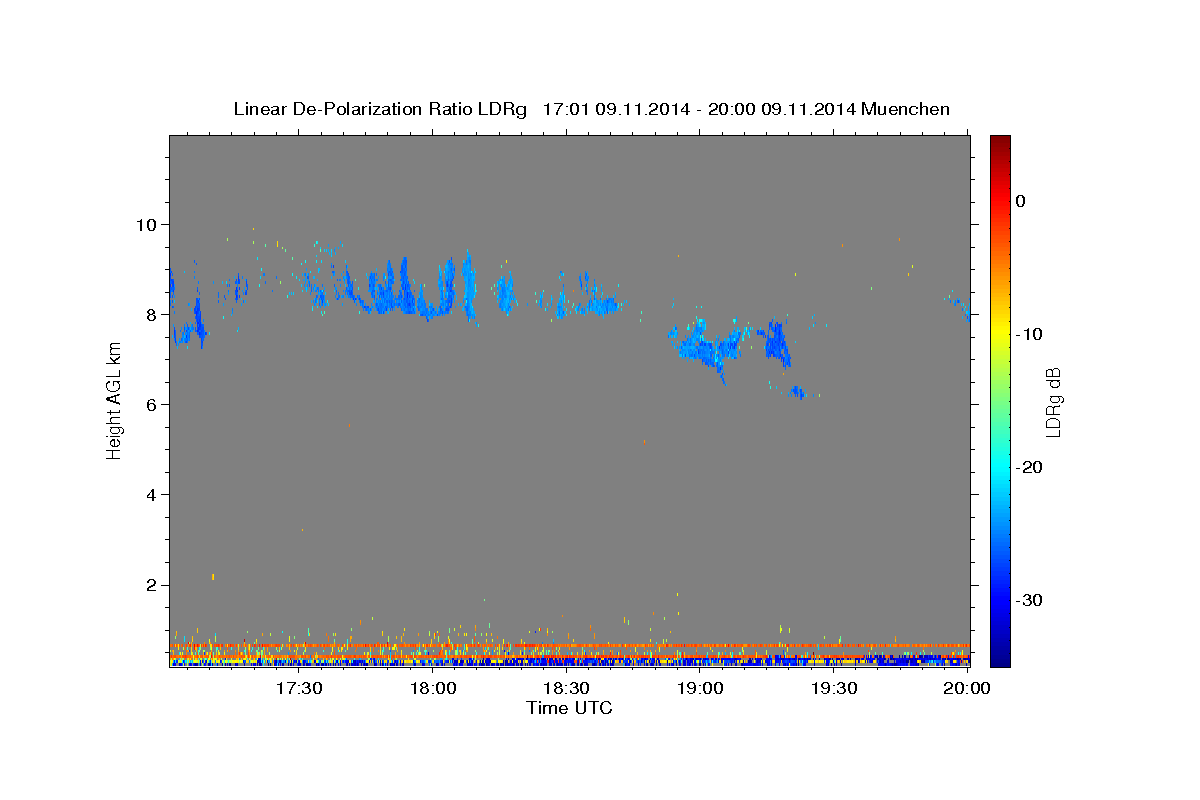Click the orange horizontal line near the ground
Screen dimensions: 1200x800
tap(570, 646)
